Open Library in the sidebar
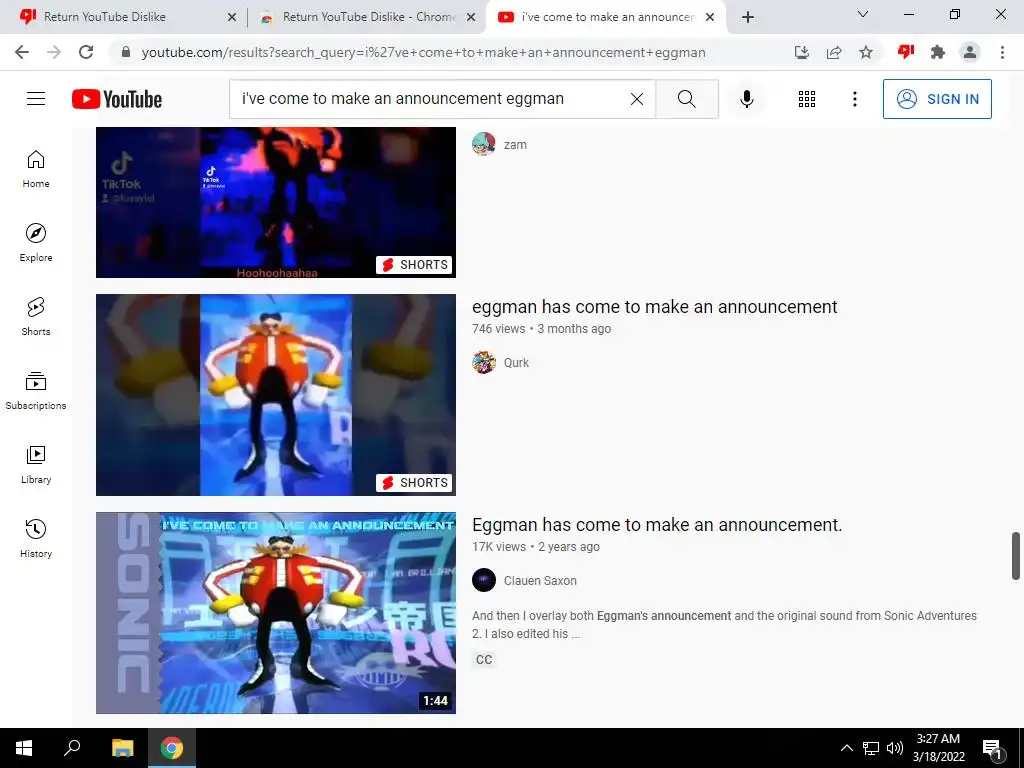 36,465
